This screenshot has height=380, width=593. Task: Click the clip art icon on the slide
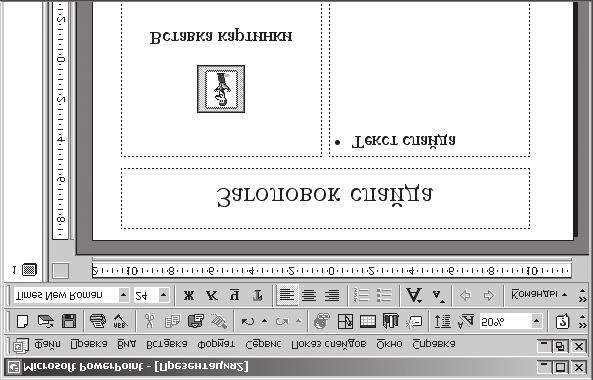click(x=221, y=89)
